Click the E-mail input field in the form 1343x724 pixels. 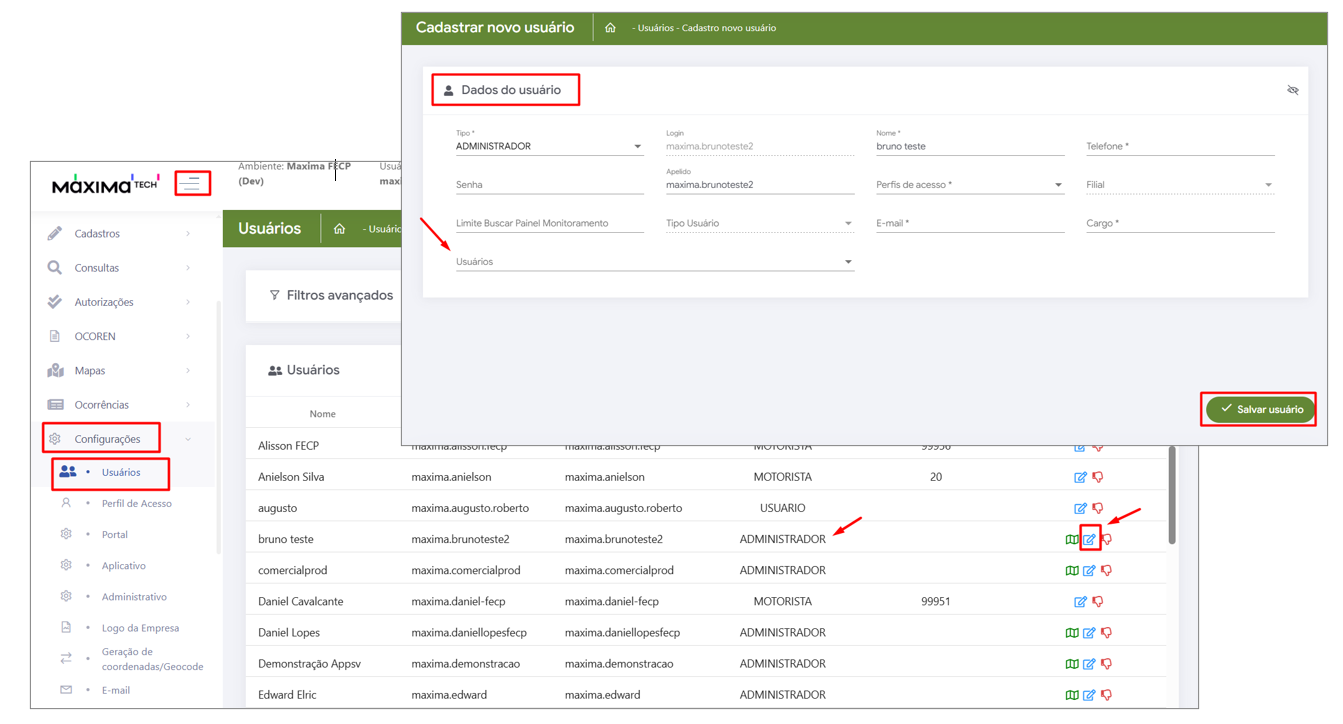969,224
